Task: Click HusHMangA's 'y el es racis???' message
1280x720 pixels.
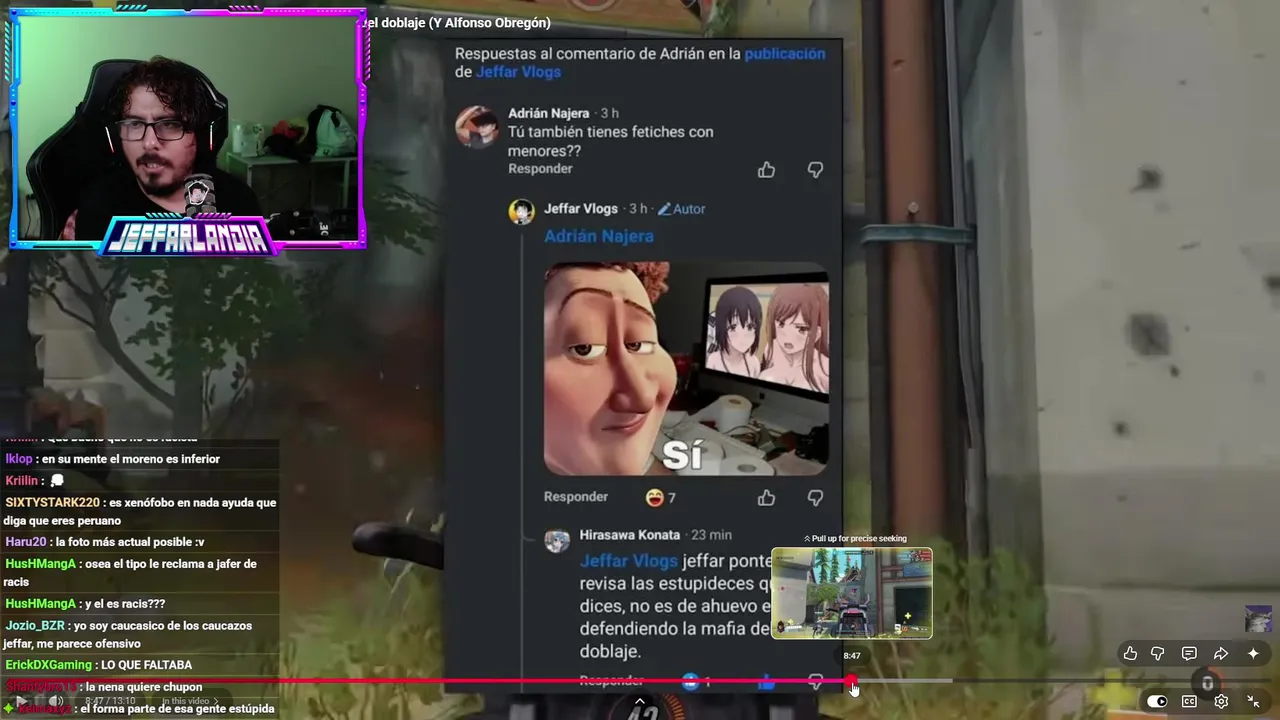Action: point(85,604)
